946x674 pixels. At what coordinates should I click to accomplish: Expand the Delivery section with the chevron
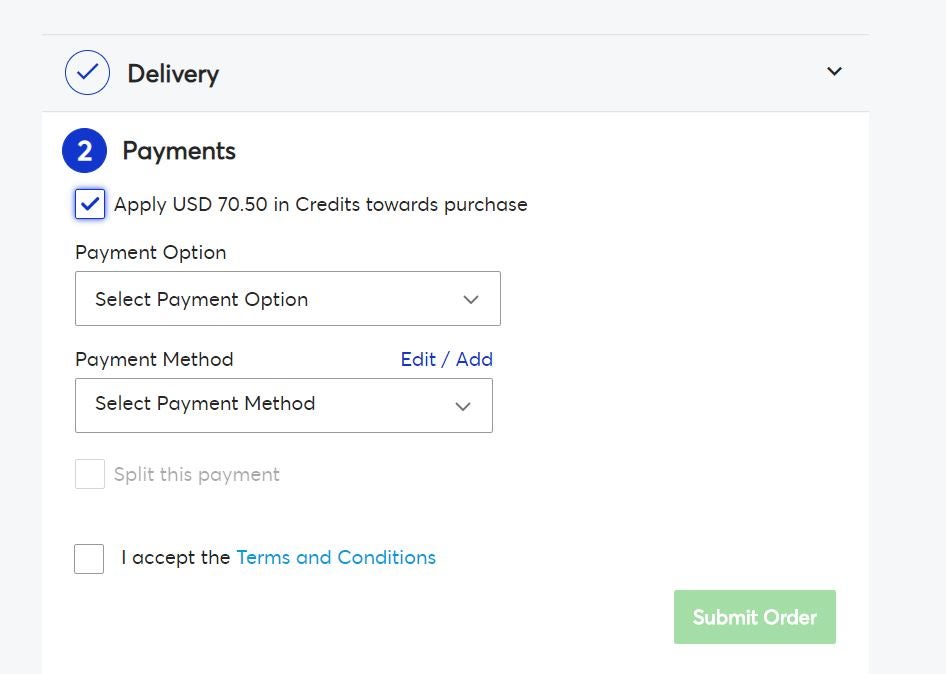click(834, 71)
